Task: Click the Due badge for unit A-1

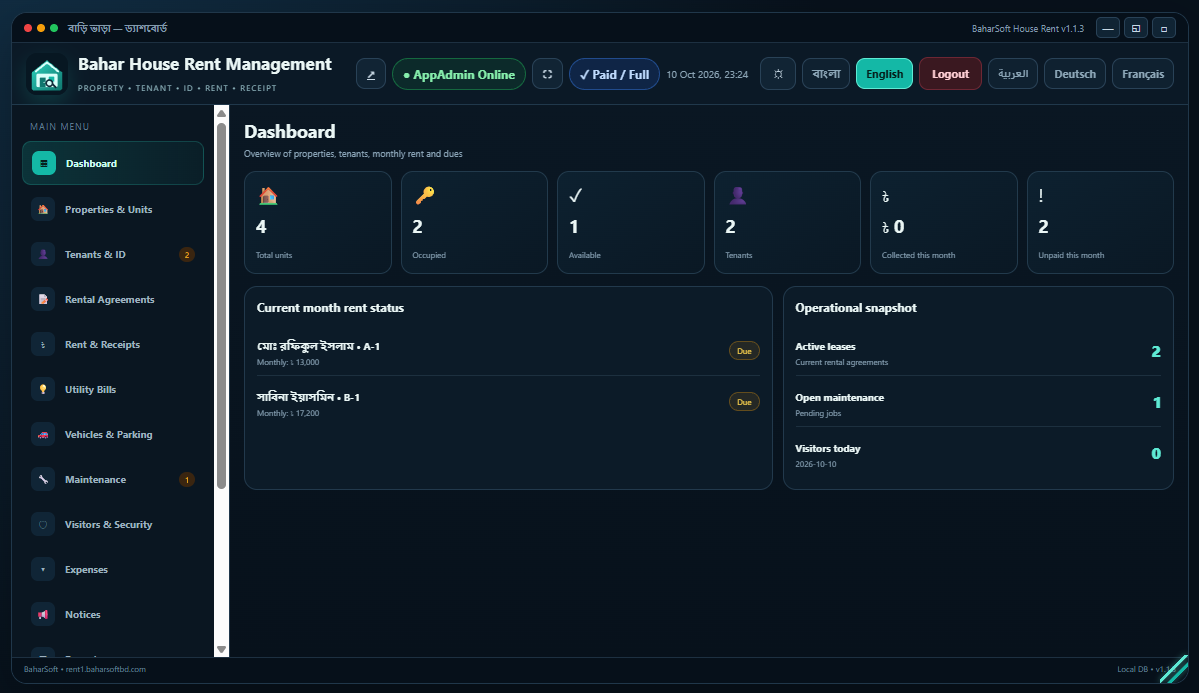Action: click(744, 351)
